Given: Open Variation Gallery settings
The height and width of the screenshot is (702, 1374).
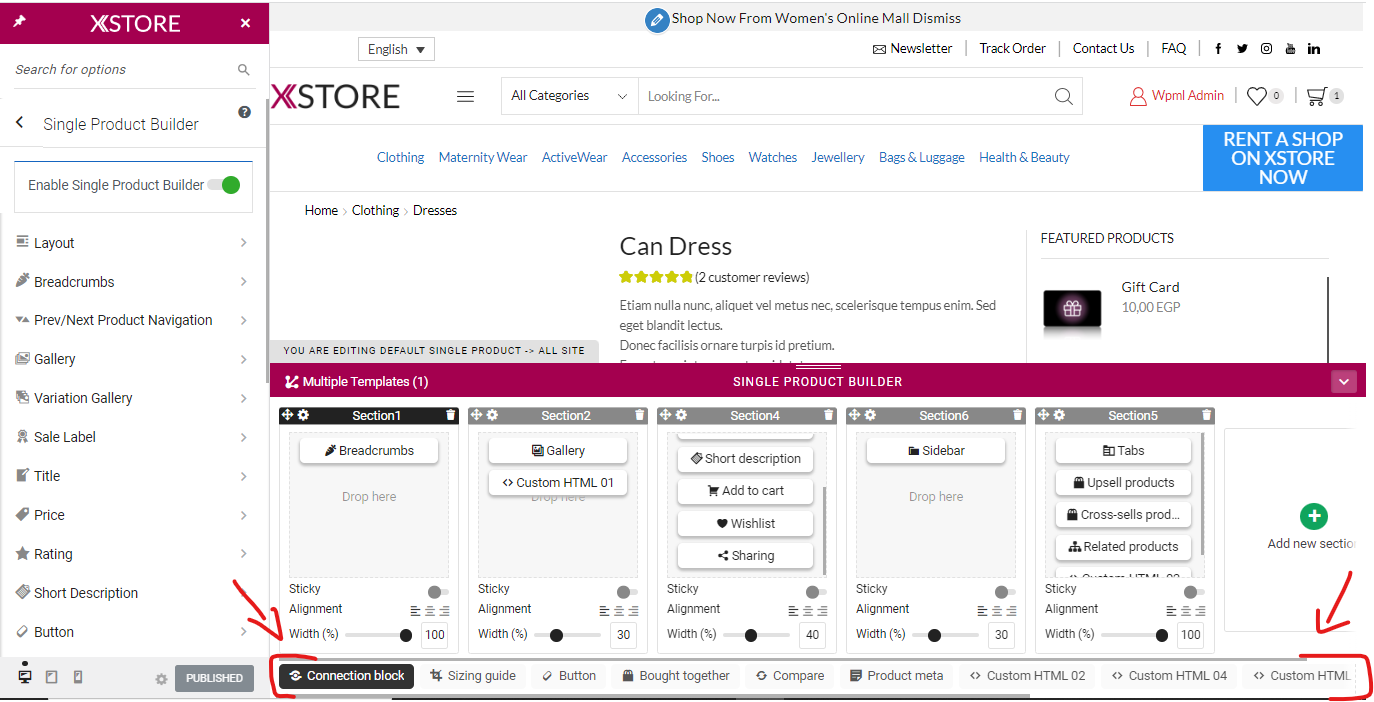Looking at the screenshot, I should pos(133,398).
